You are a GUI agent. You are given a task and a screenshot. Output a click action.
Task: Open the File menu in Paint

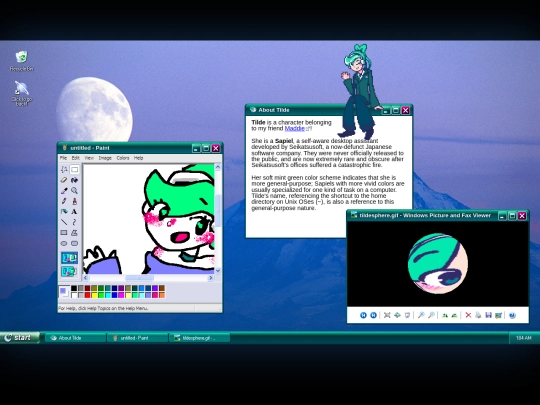pos(63,158)
